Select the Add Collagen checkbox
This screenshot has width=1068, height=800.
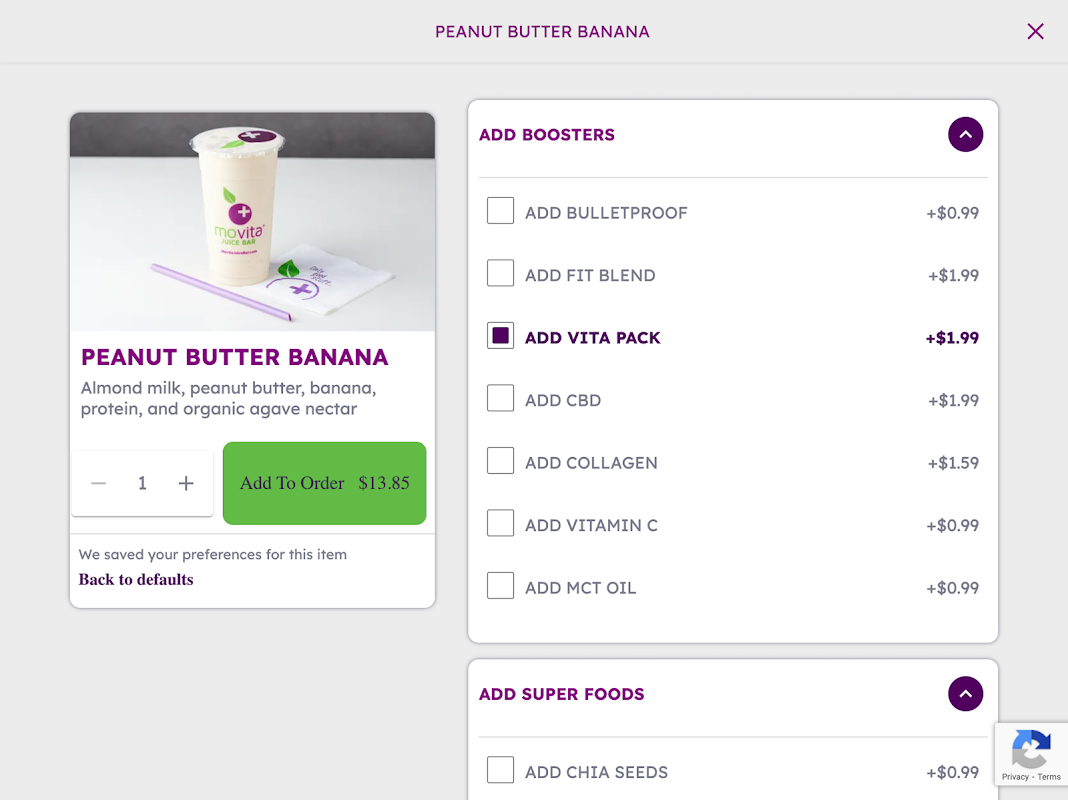(x=500, y=461)
